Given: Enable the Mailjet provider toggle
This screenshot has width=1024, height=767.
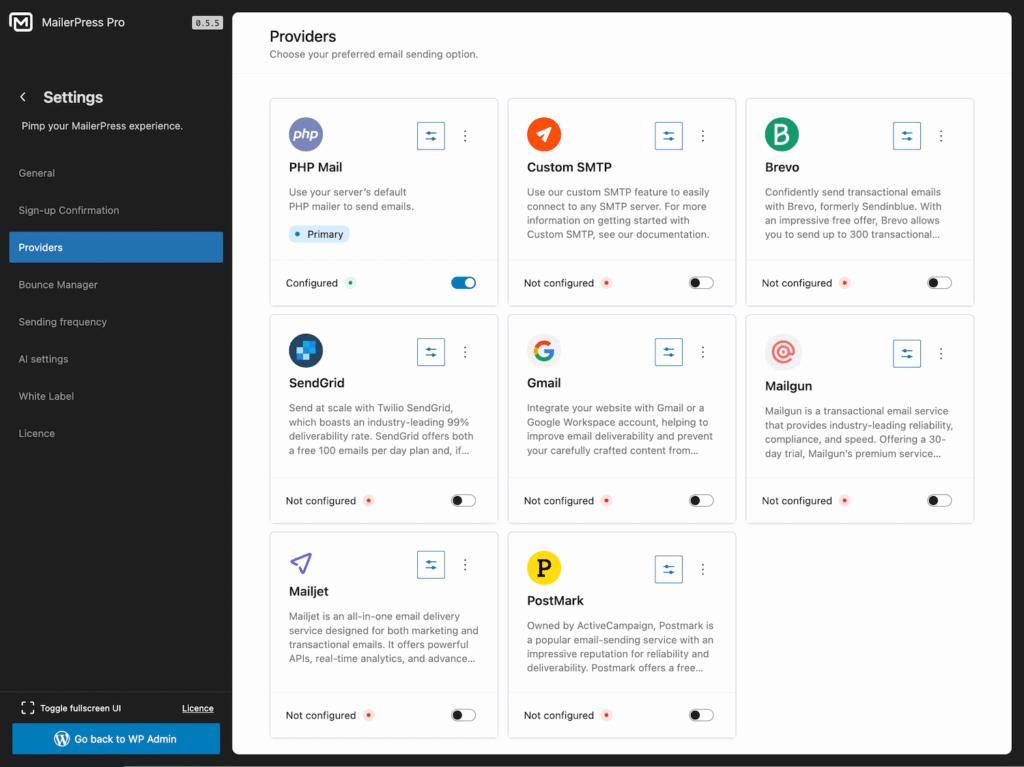Looking at the screenshot, I should click(x=463, y=715).
